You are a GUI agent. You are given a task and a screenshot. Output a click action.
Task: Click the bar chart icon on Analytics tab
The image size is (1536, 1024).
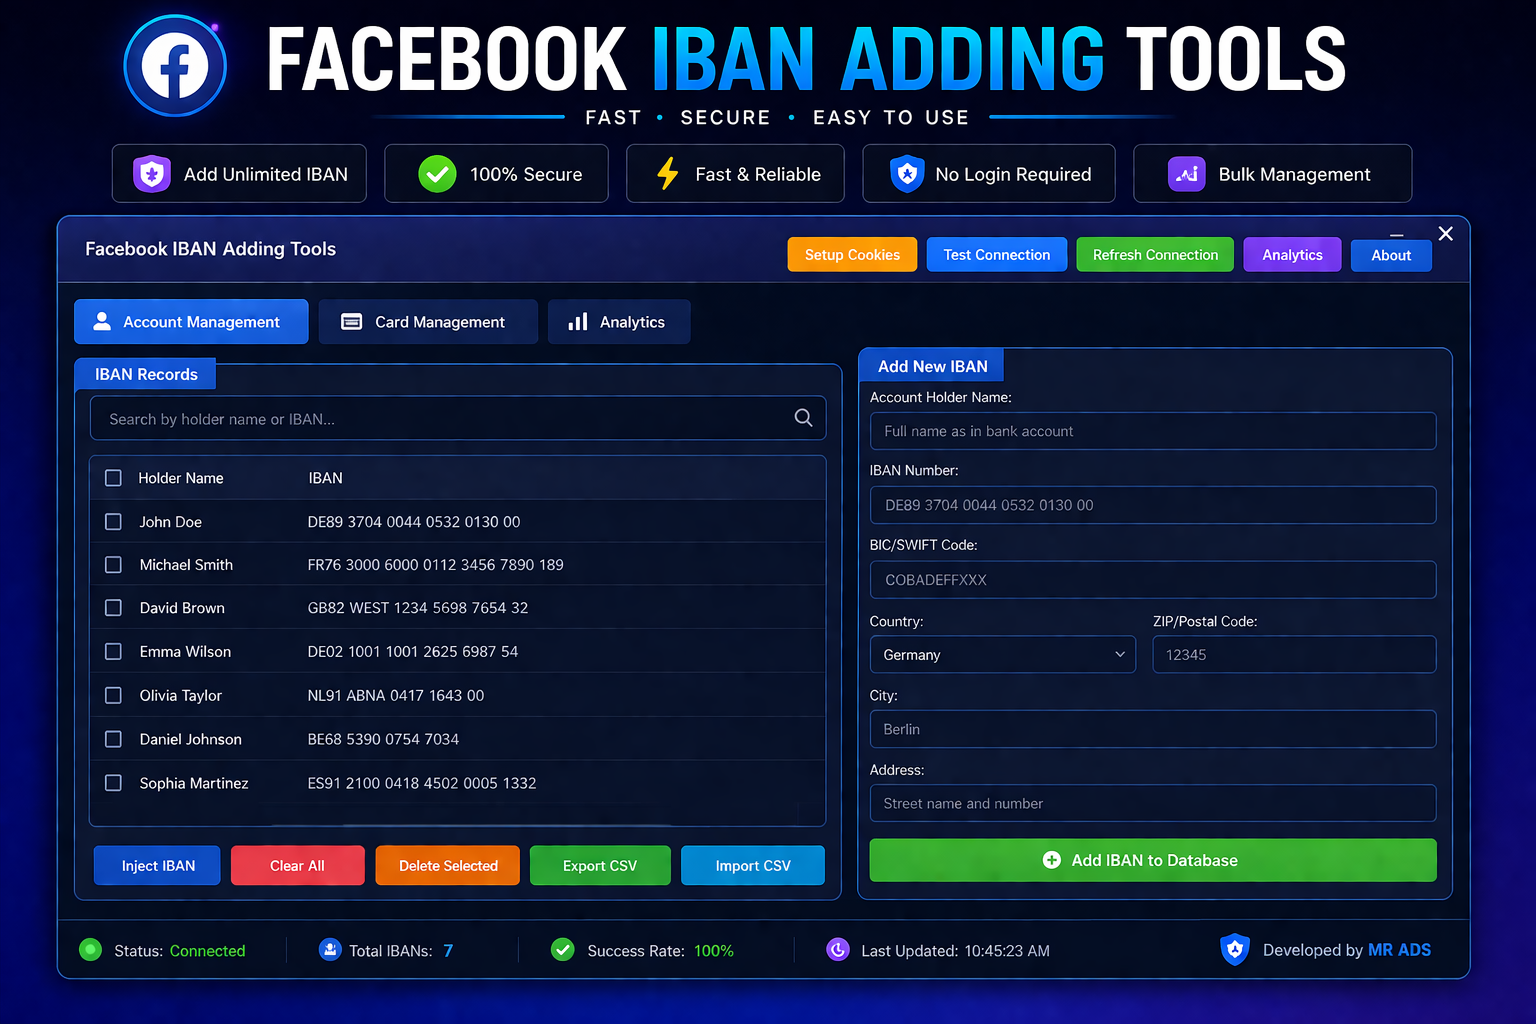pyautogui.click(x=578, y=322)
